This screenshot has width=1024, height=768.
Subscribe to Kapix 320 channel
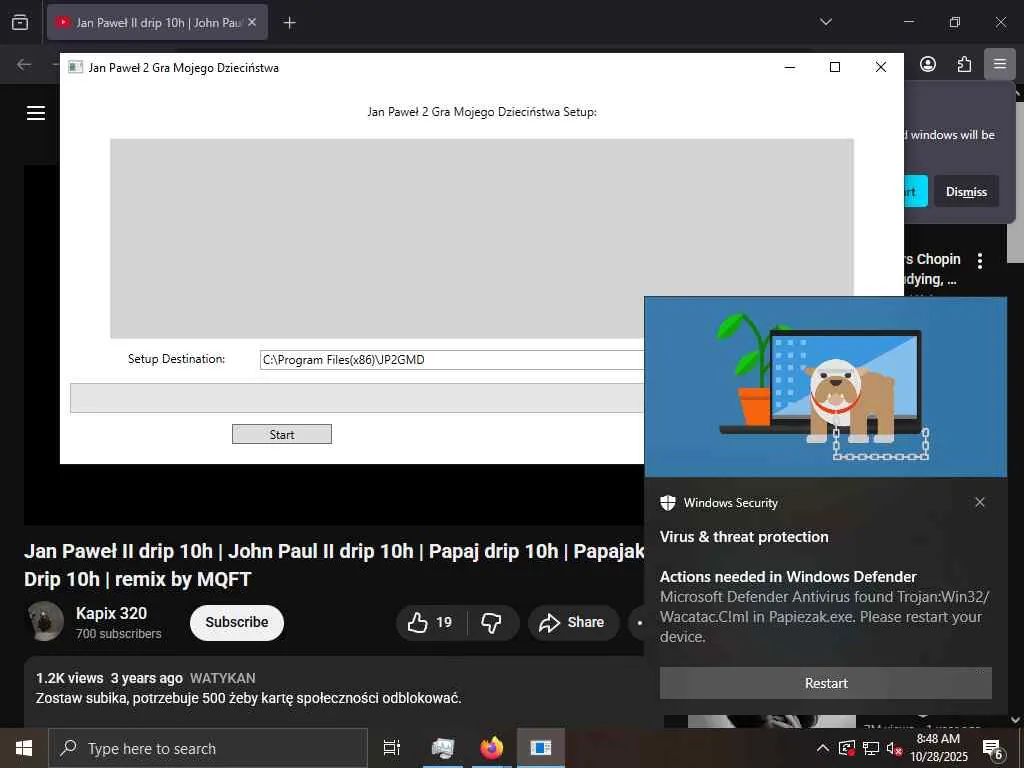[236, 622]
